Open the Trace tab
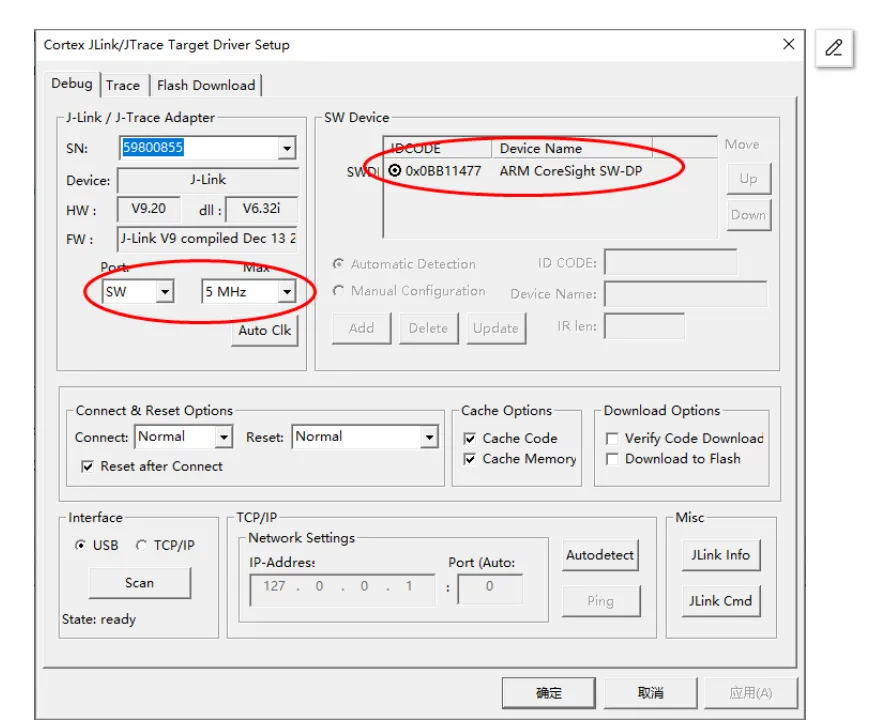885x725 pixels. click(x=123, y=85)
